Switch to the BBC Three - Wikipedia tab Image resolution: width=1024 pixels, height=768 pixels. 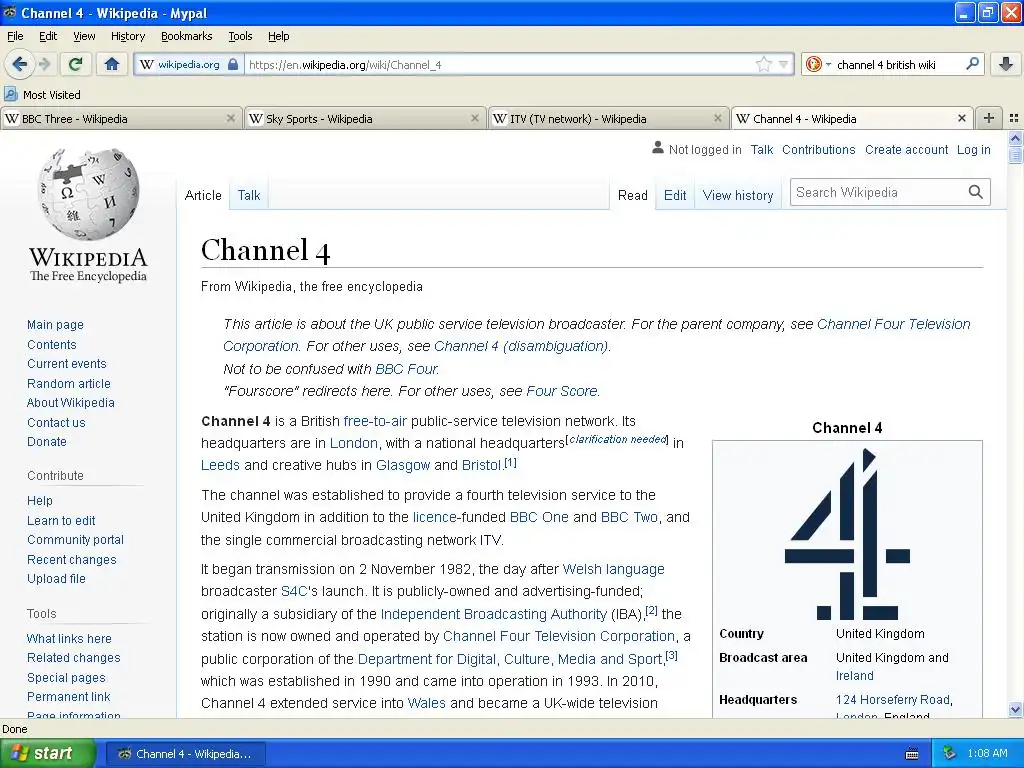121,118
